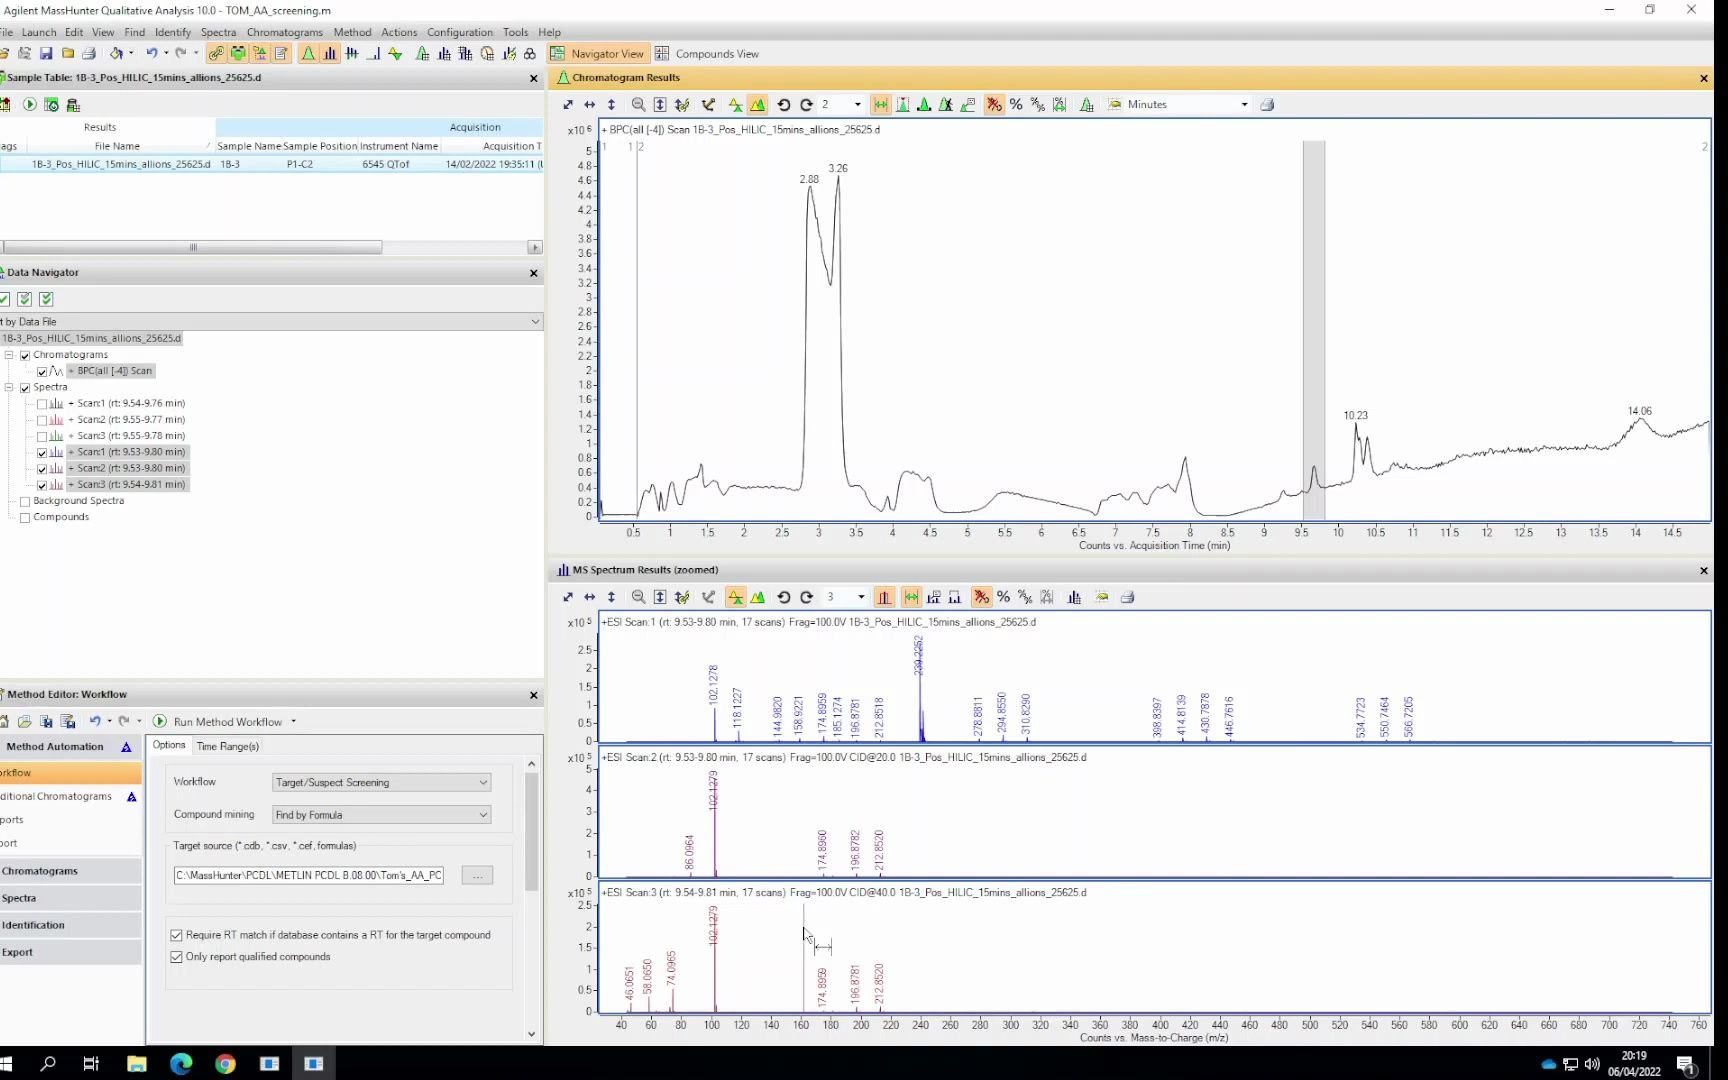
Task: Click Run Method Workflow play icon
Action: 160,721
